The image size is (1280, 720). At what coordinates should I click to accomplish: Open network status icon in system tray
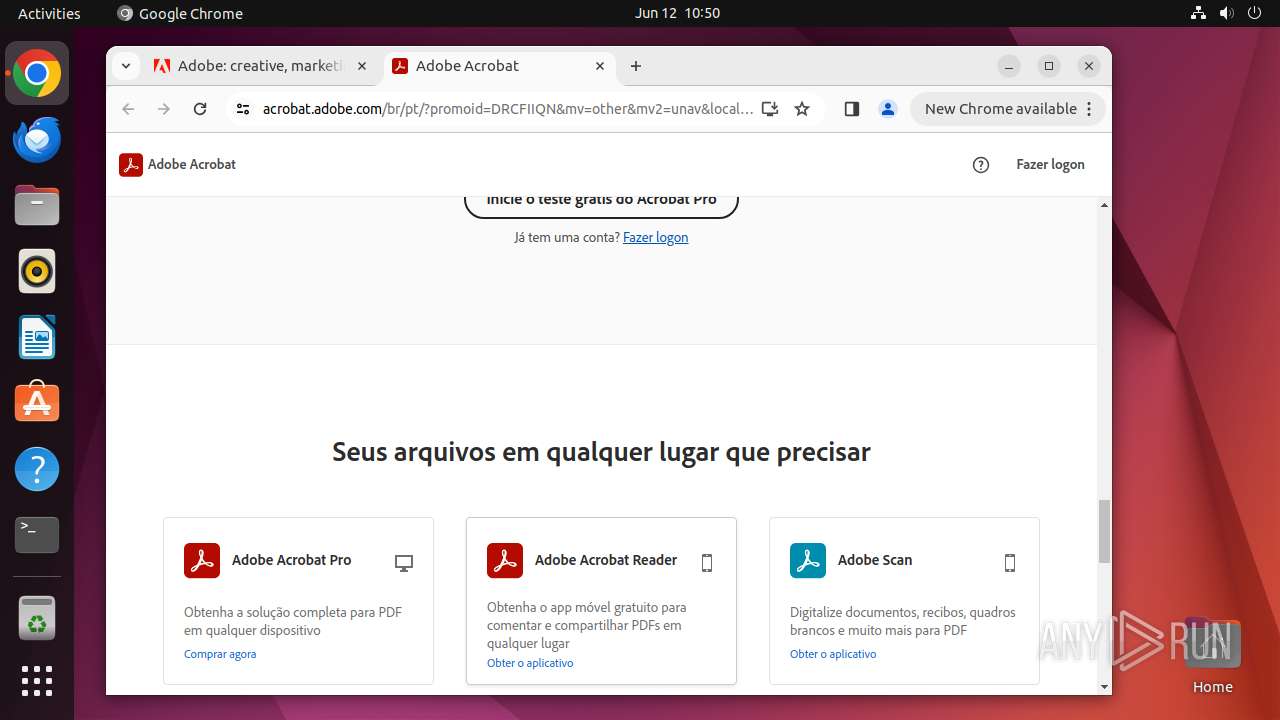1198,13
